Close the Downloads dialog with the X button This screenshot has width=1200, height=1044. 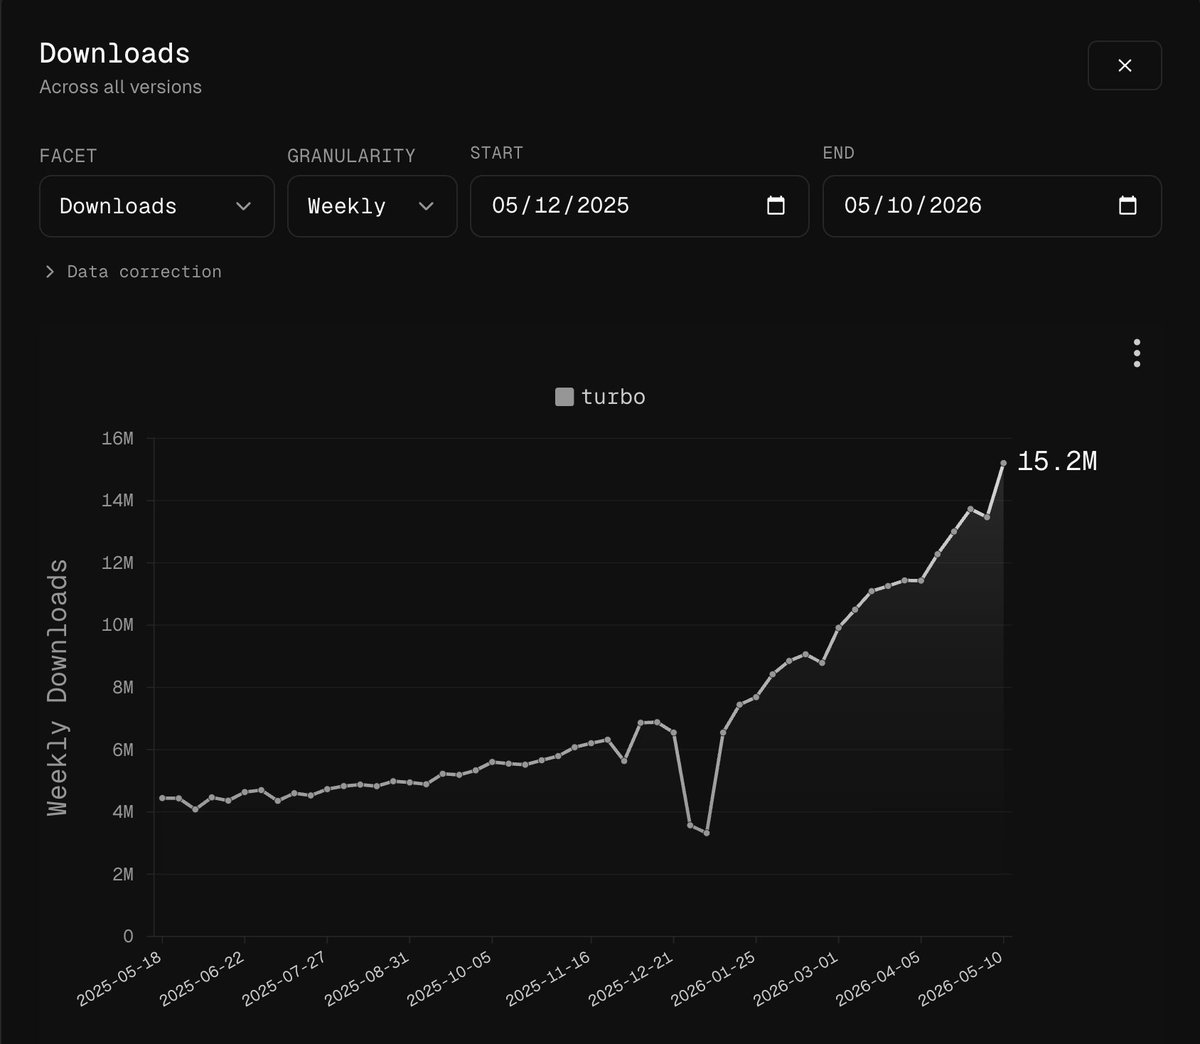click(x=1124, y=65)
